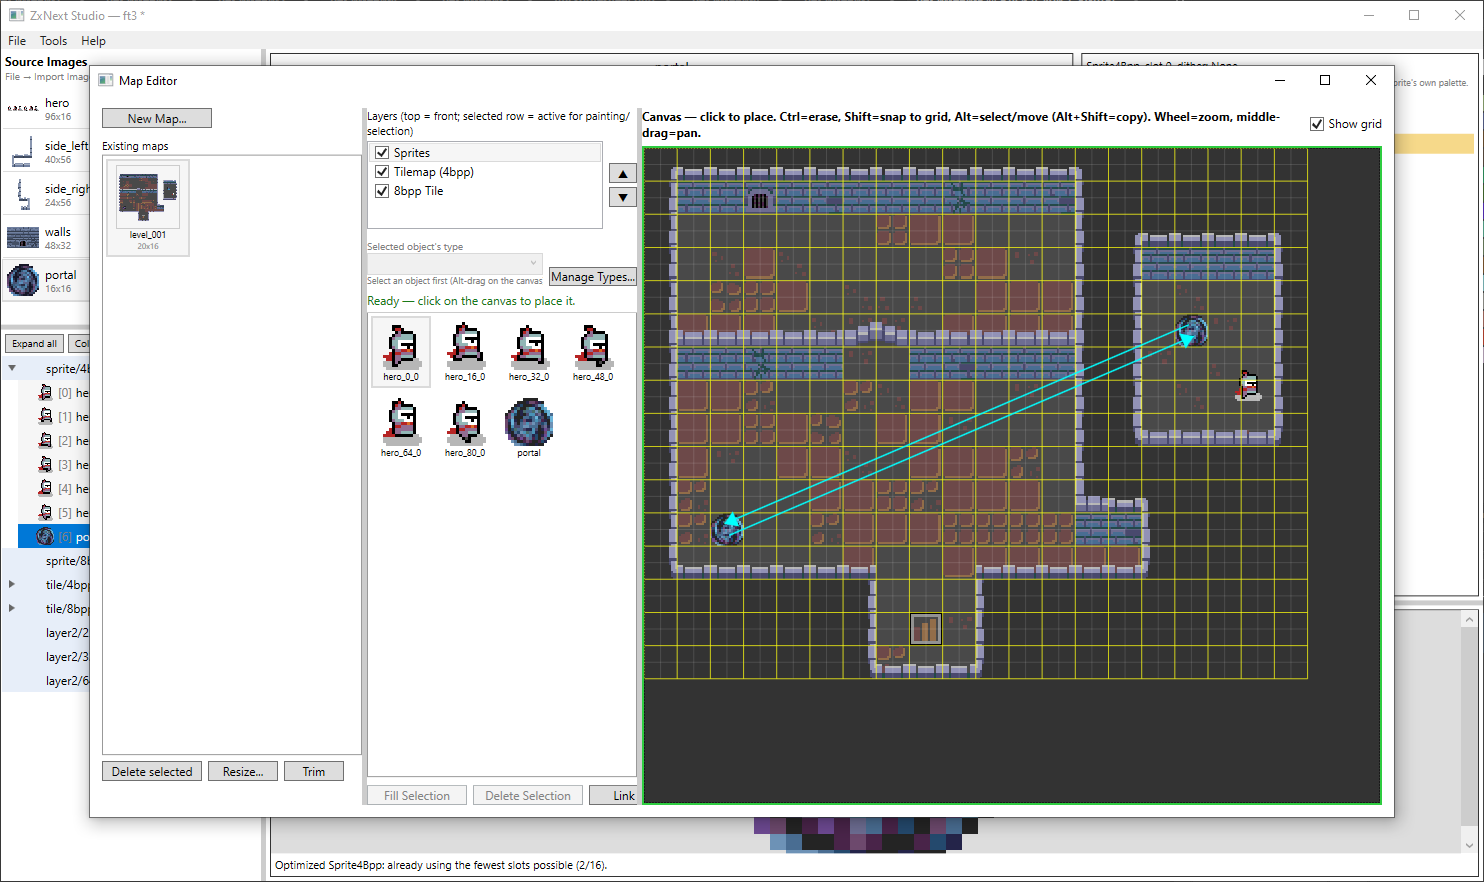Image resolution: width=1484 pixels, height=882 pixels.
Task: Click the New Map... button
Action: pos(157,118)
